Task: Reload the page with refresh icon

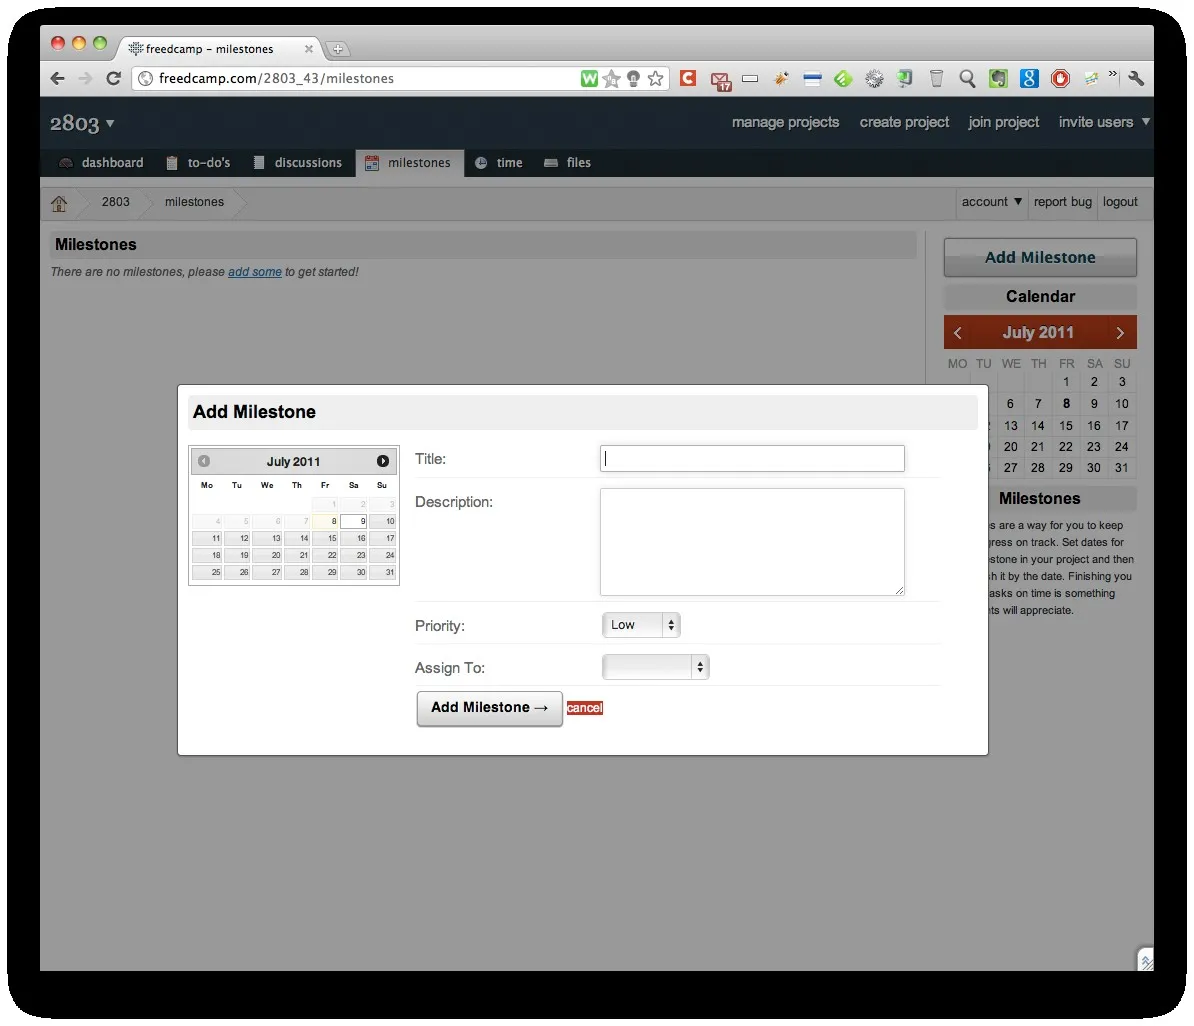Action: [x=113, y=78]
